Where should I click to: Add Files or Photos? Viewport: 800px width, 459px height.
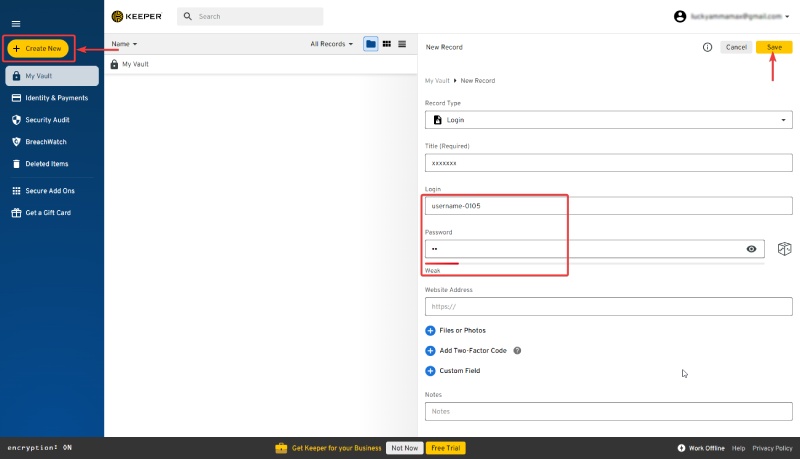456,330
